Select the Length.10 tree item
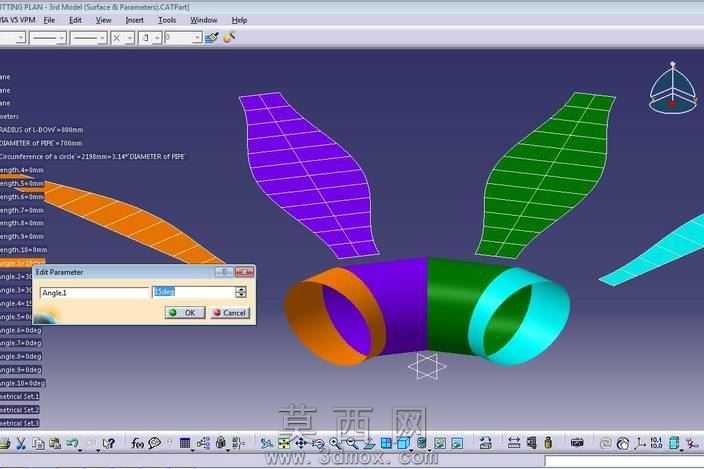The width and height of the screenshot is (704, 469). click(x=24, y=250)
